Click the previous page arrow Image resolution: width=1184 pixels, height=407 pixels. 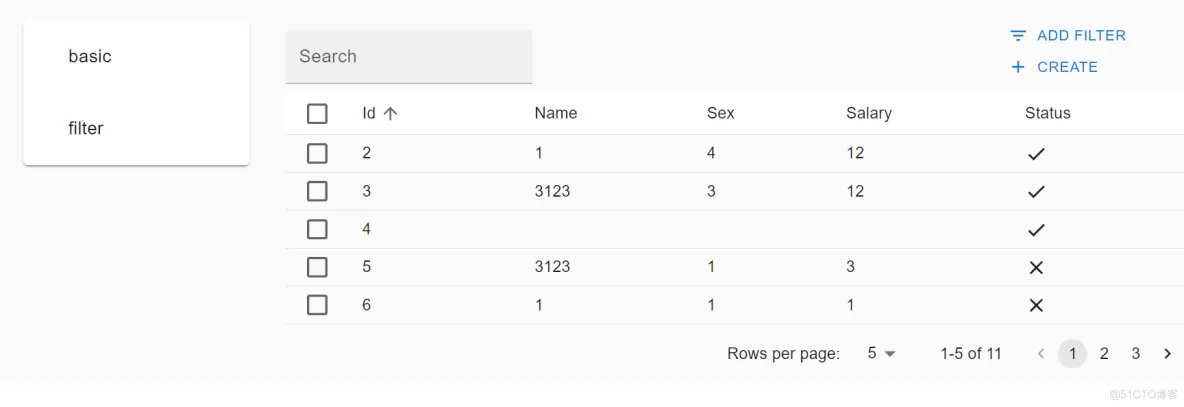pos(1041,353)
